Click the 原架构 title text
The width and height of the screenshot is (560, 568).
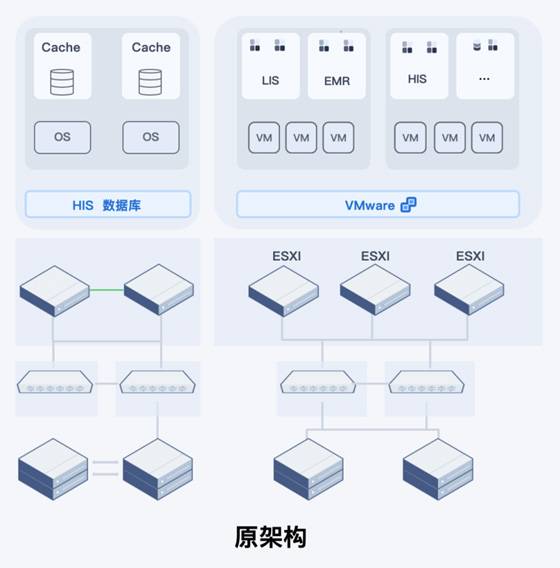tap(271, 537)
